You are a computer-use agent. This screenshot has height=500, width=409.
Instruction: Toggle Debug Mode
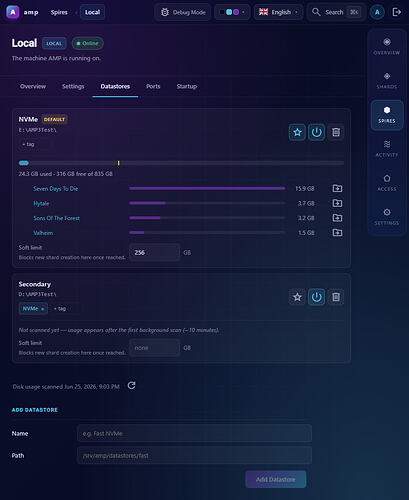coord(183,12)
